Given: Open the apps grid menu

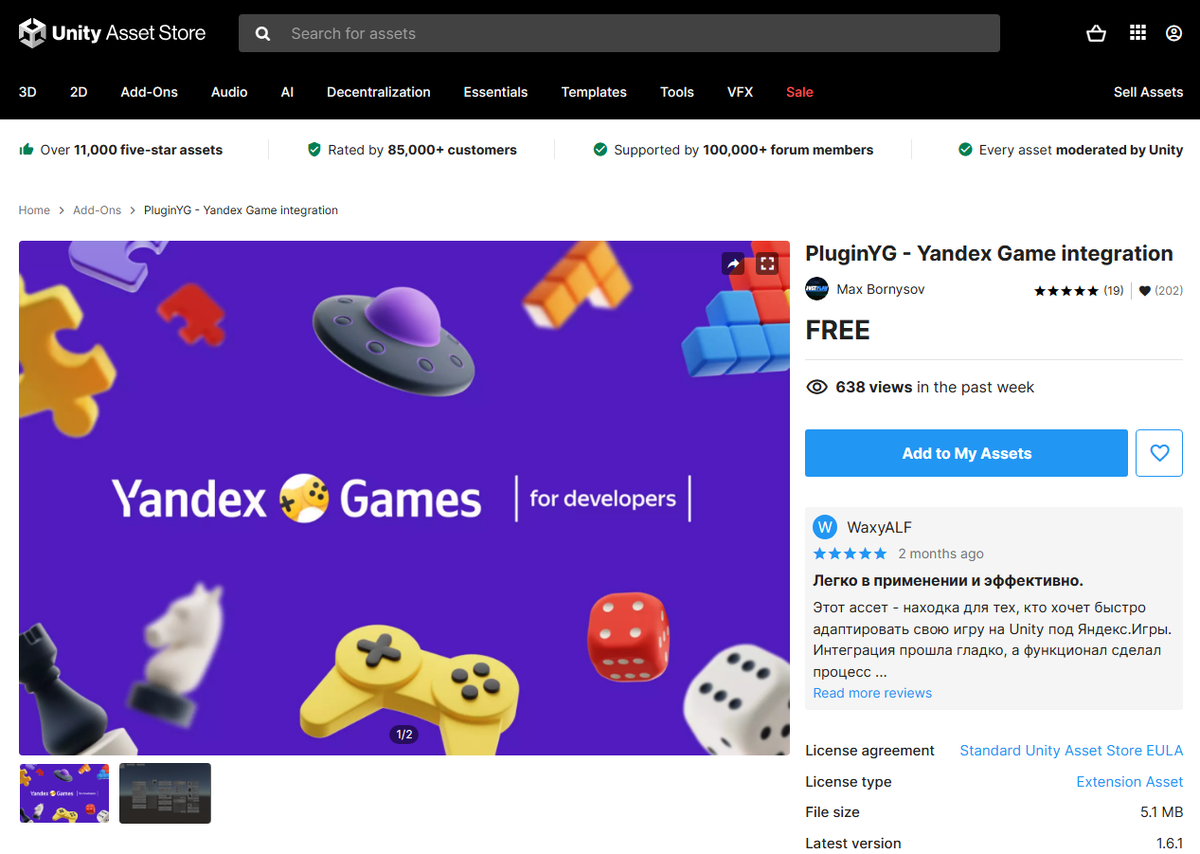Looking at the screenshot, I should pyautogui.click(x=1138, y=33).
